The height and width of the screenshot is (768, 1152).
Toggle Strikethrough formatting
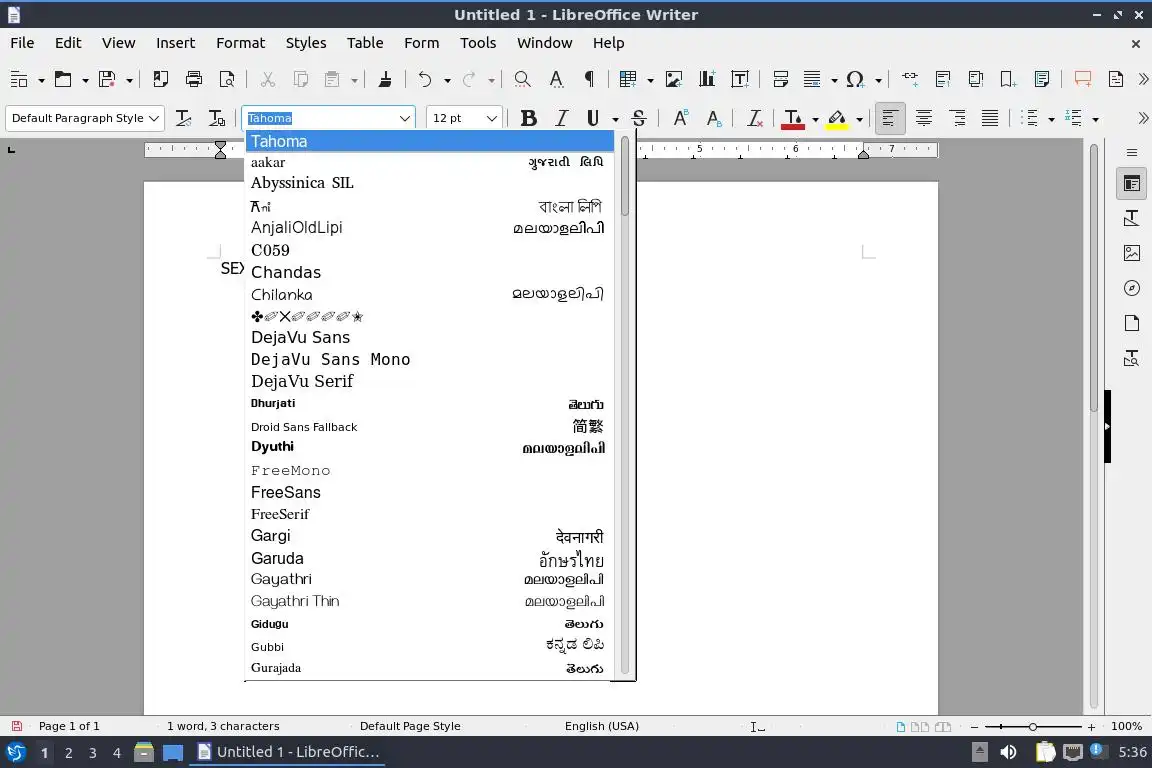(638, 118)
